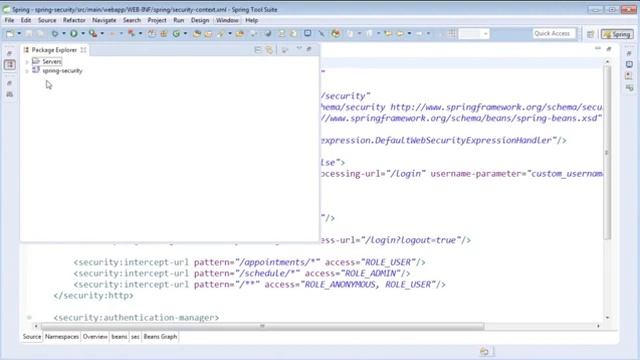
Task: Open the Design menu
Action: (200, 20)
